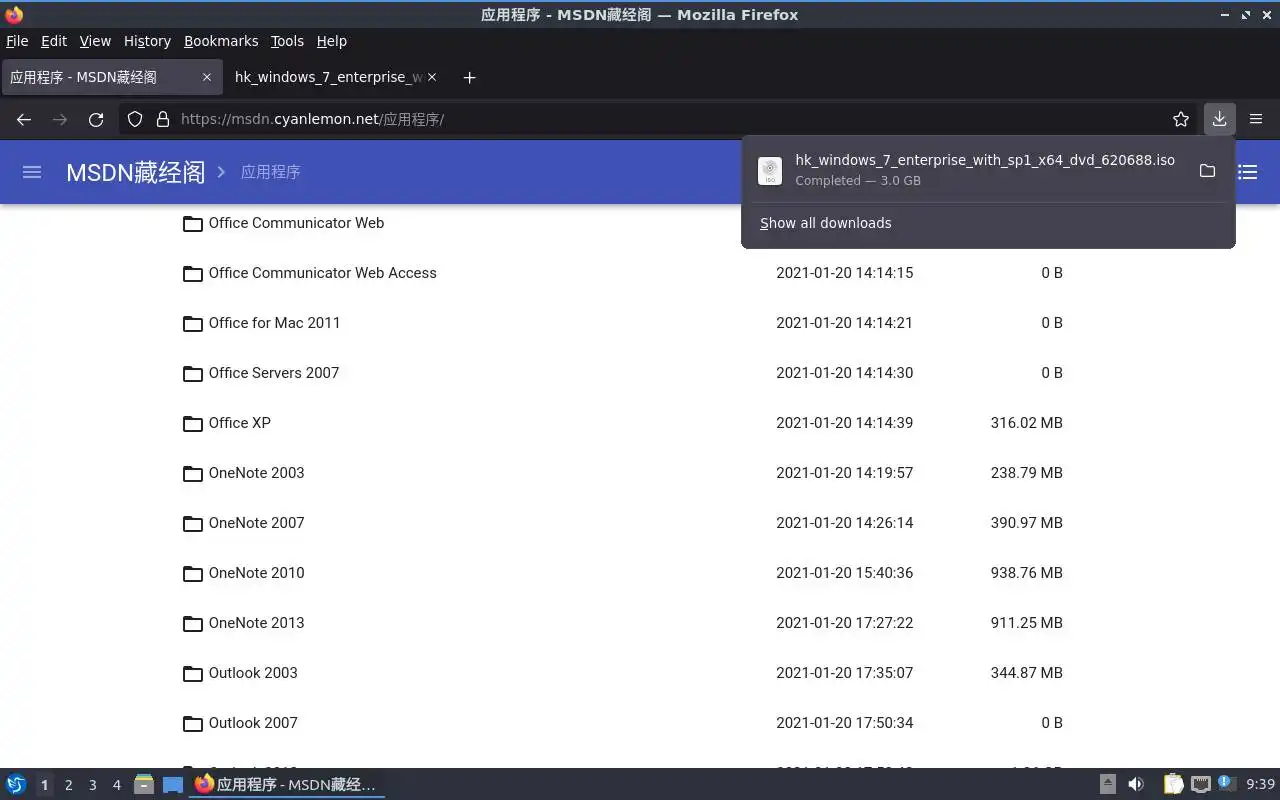Click folder icon of Office XP
This screenshot has width=1280, height=800.
coord(193,424)
